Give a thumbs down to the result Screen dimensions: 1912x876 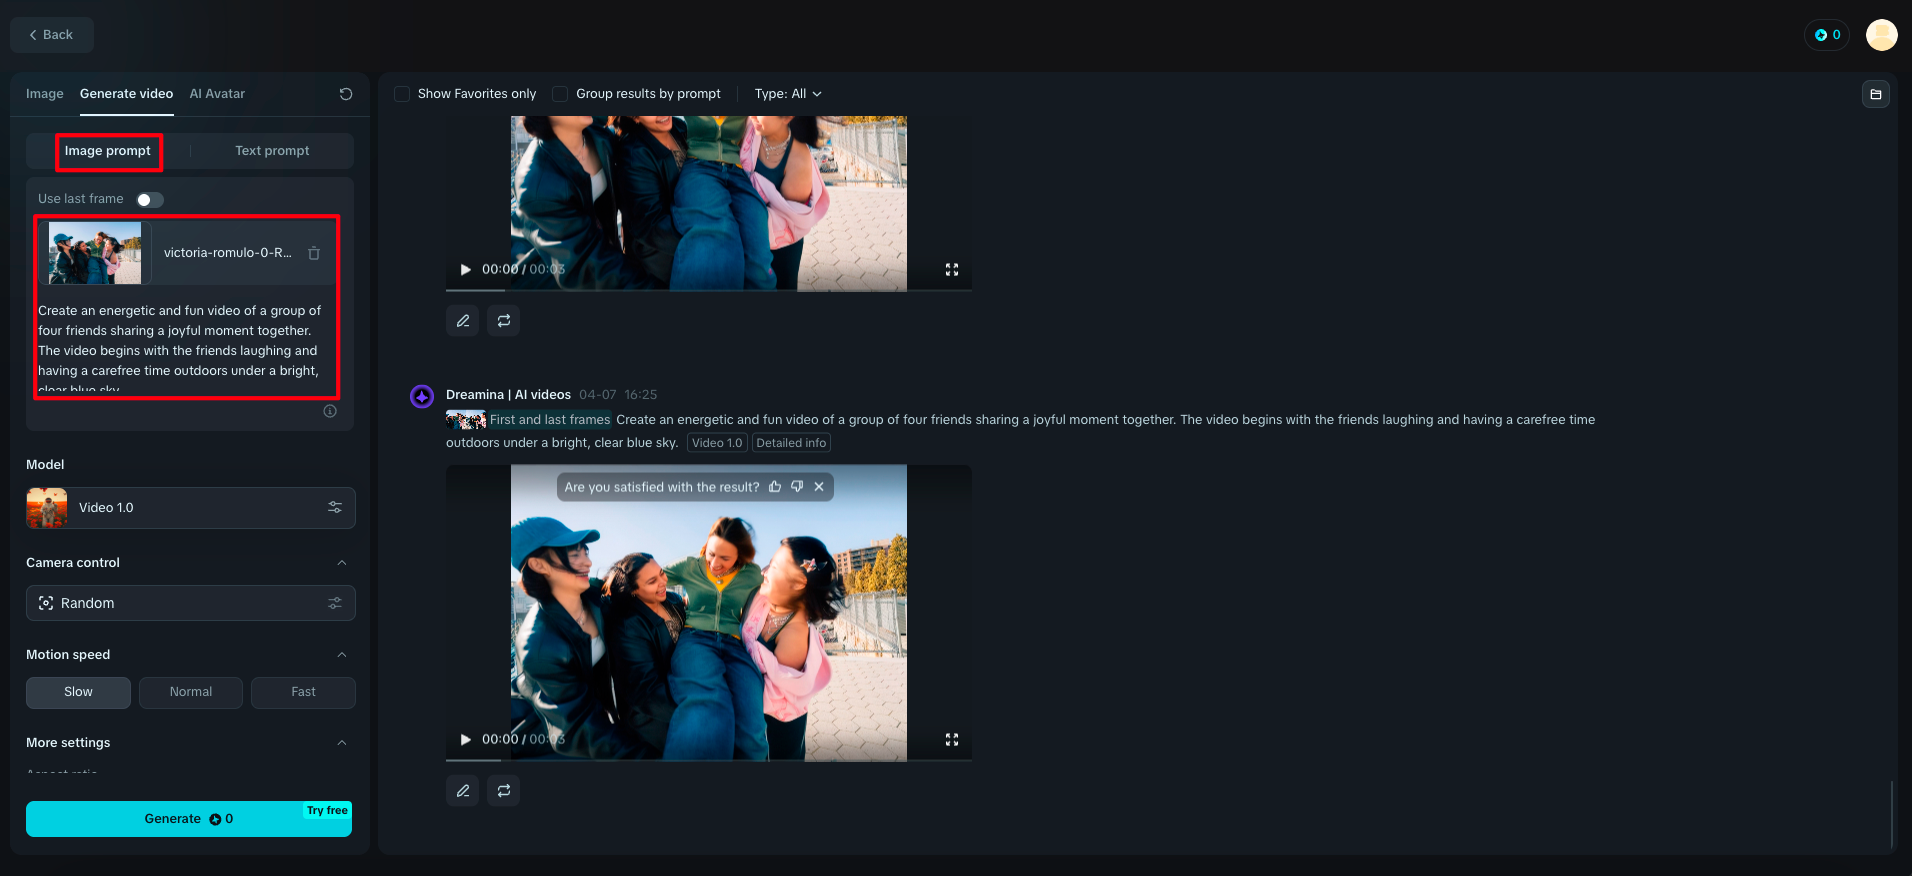(797, 487)
